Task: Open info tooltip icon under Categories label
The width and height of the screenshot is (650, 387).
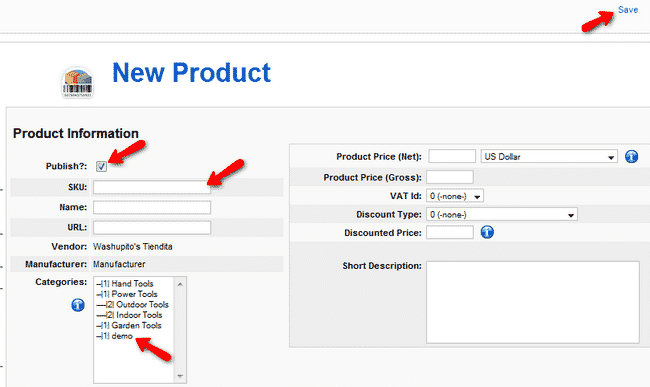Action: [x=78, y=305]
